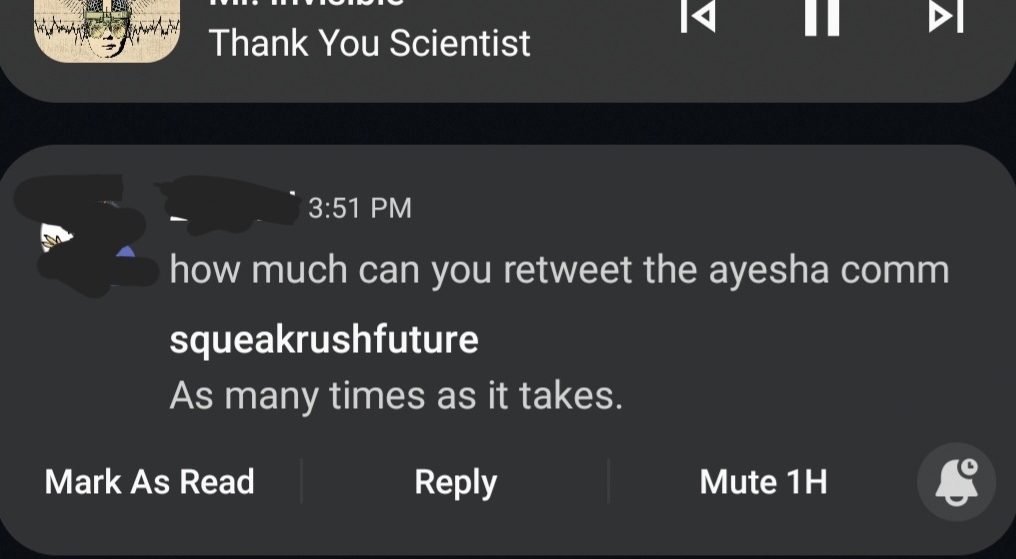Open the squeakrushfuture sender name
The width and height of the screenshot is (1016, 559).
pos(324,340)
